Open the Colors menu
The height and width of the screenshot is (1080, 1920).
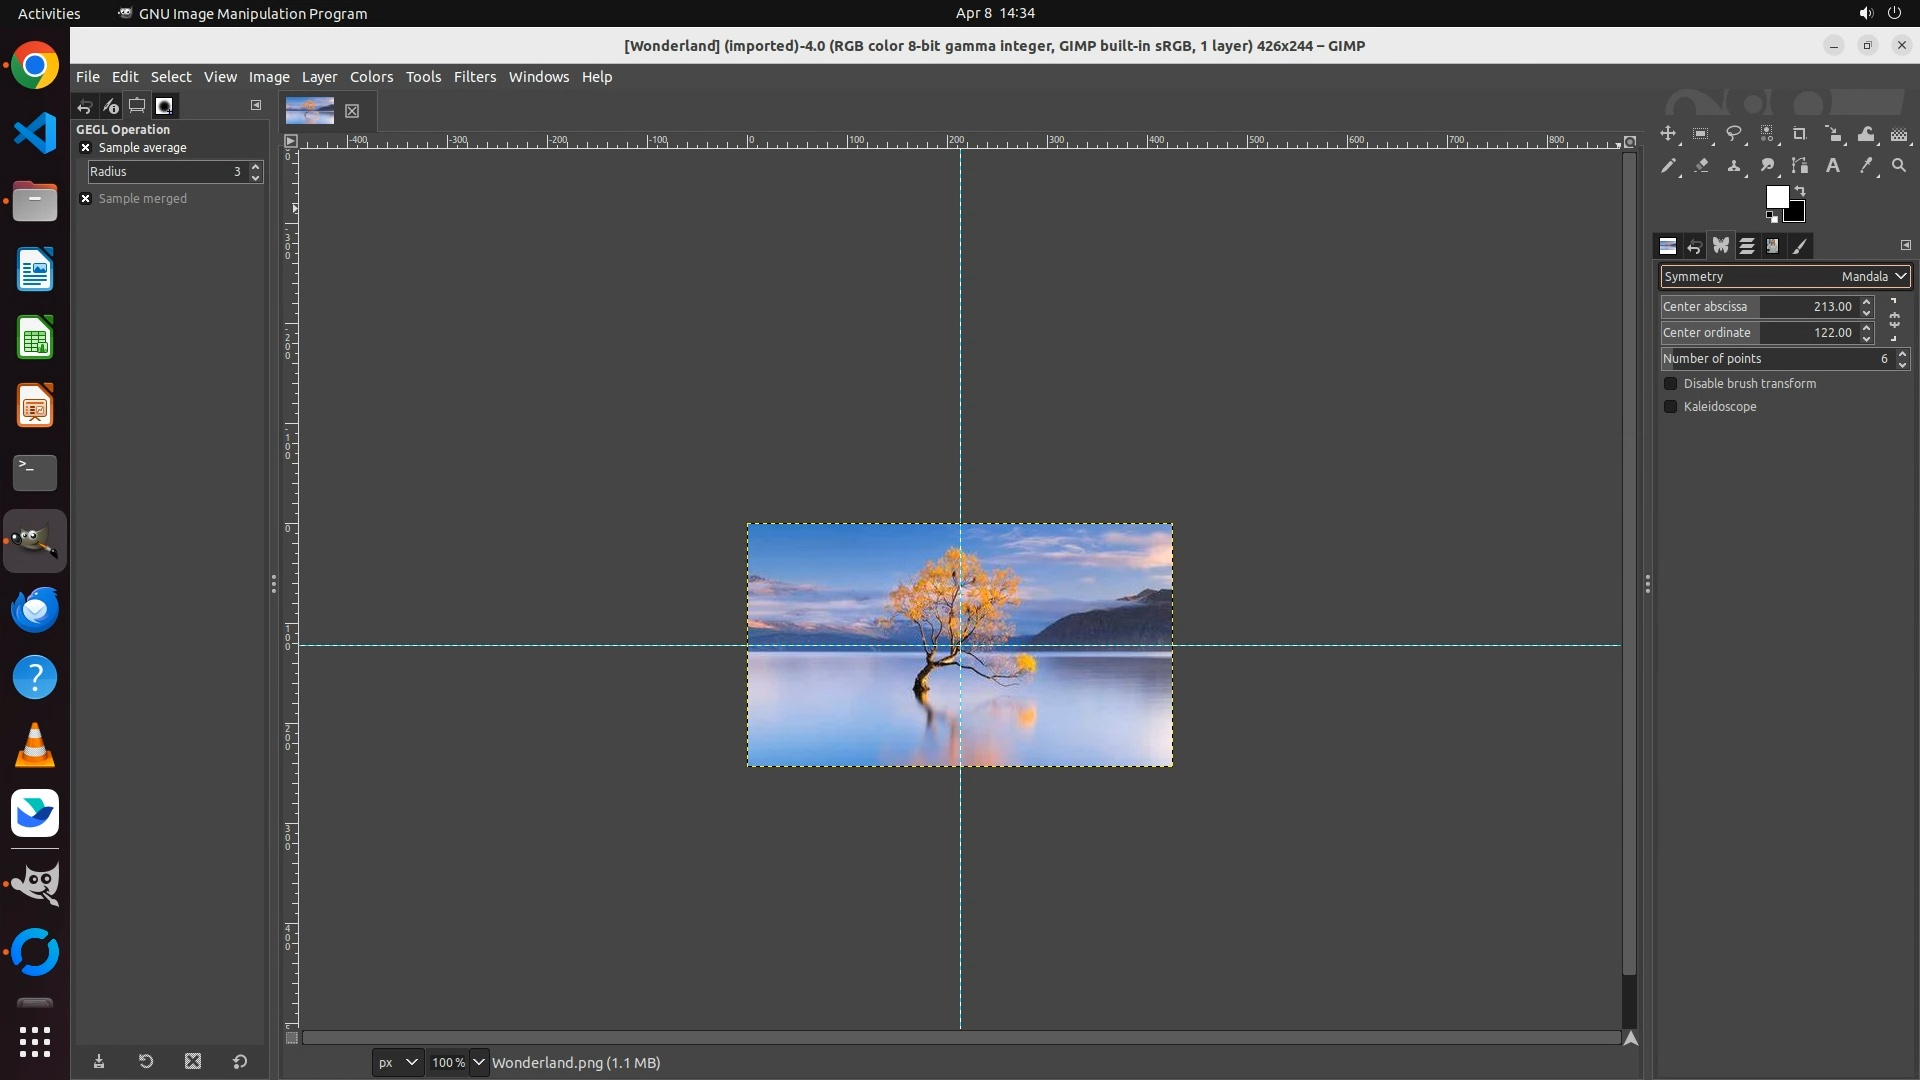click(x=371, y=77)
